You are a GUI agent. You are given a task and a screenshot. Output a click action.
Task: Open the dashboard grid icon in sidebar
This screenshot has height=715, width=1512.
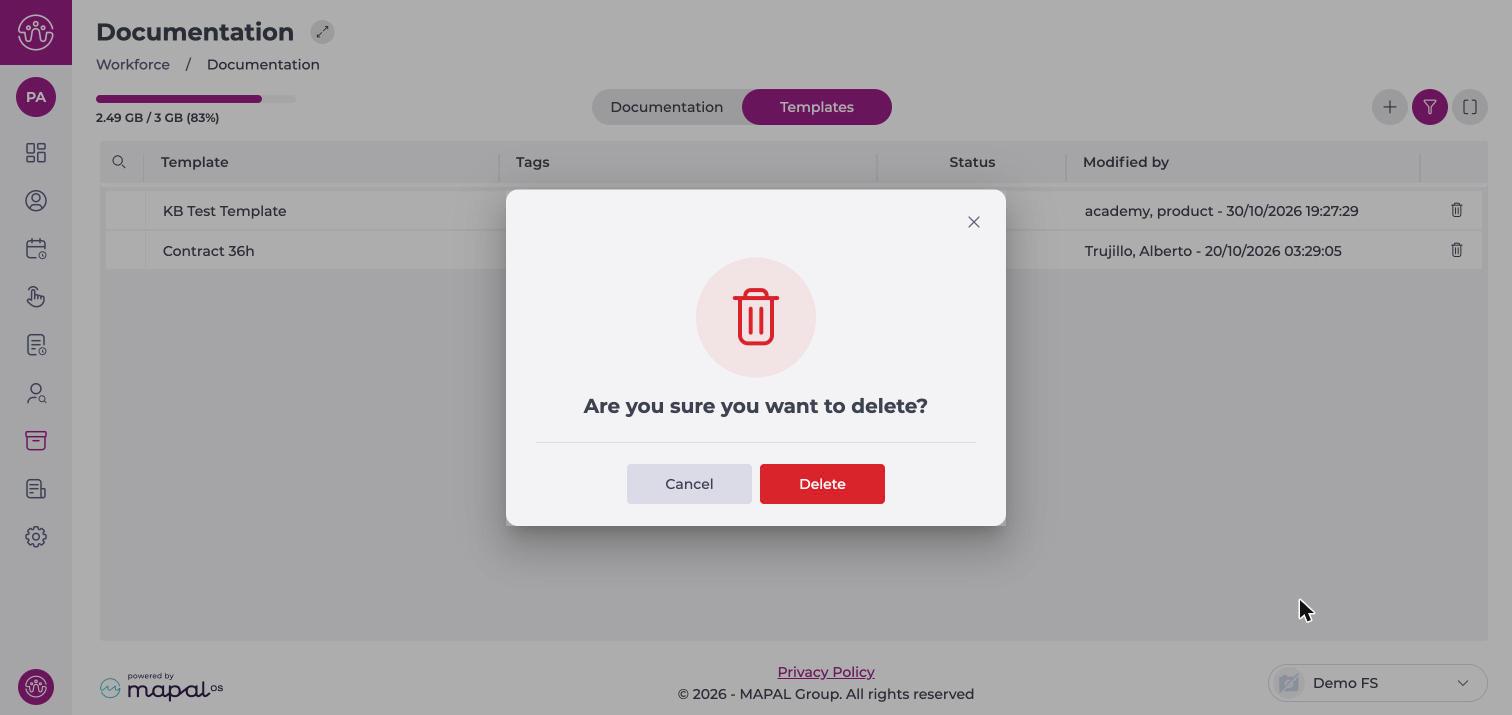click(36, 153)
